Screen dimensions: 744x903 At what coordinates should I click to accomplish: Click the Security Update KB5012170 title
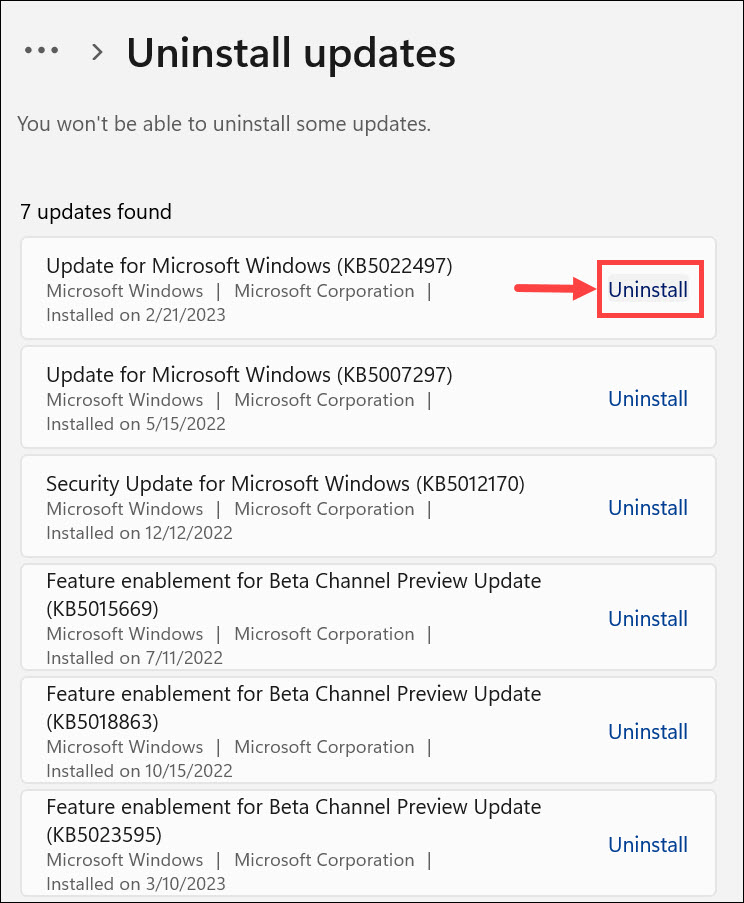point(285,484)
